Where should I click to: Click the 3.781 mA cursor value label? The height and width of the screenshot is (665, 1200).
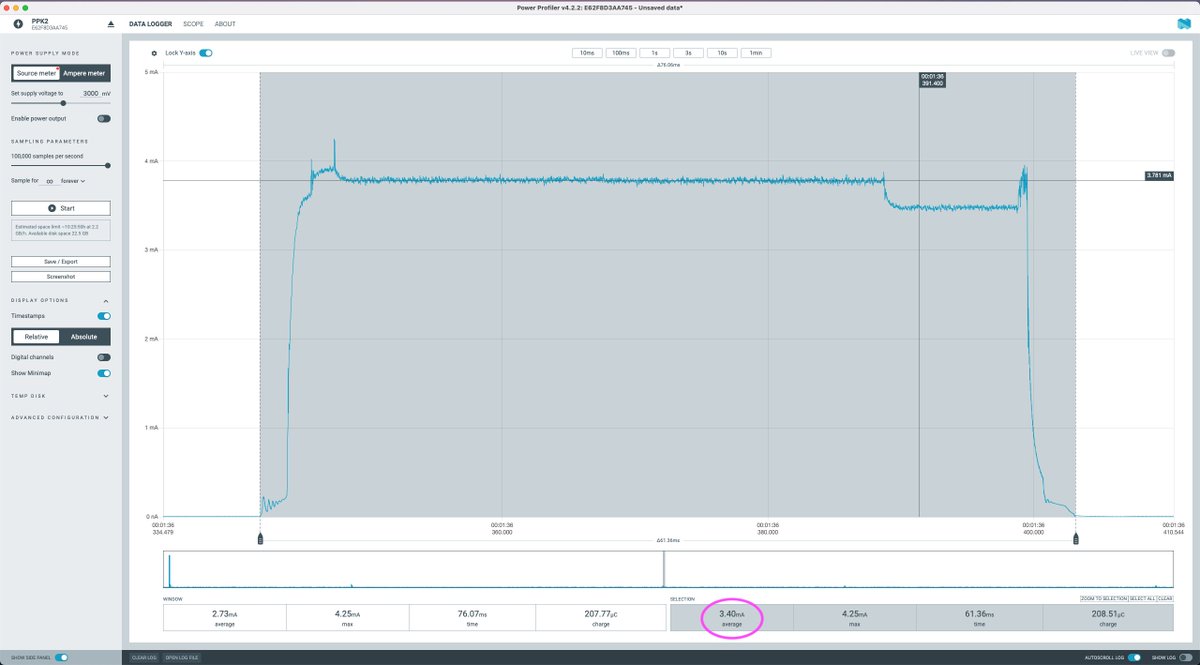[x=1158, y=176]
